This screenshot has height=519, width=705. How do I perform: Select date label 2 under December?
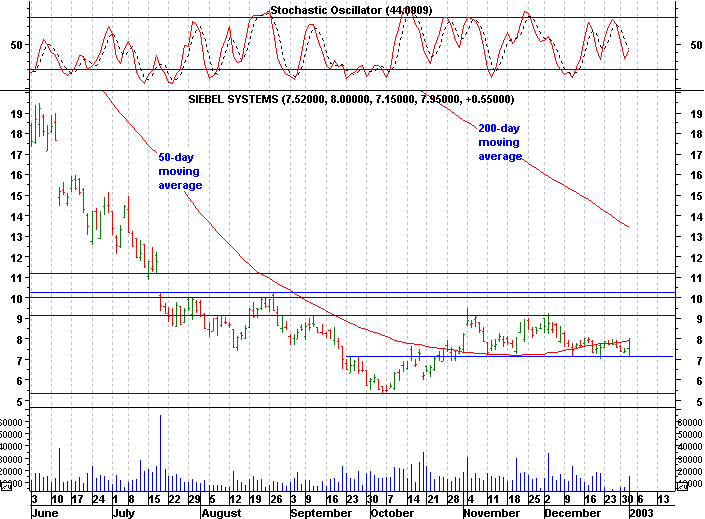click(x=548, y=499)
